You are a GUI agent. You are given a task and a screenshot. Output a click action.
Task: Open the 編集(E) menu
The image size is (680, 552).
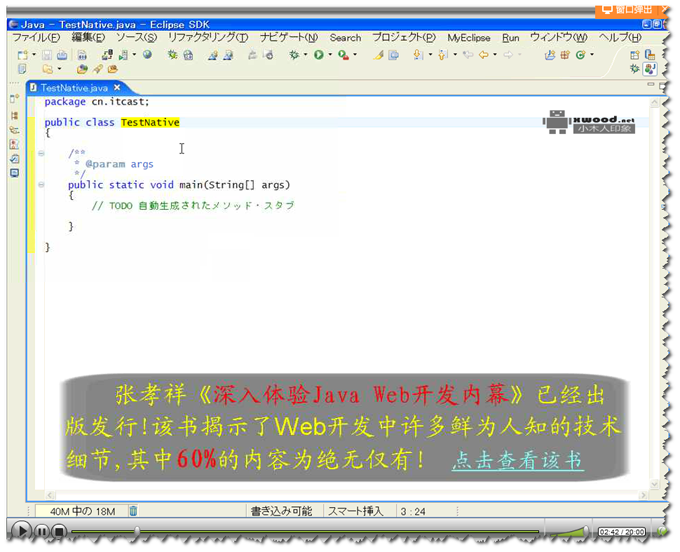(x=88, y=38)
